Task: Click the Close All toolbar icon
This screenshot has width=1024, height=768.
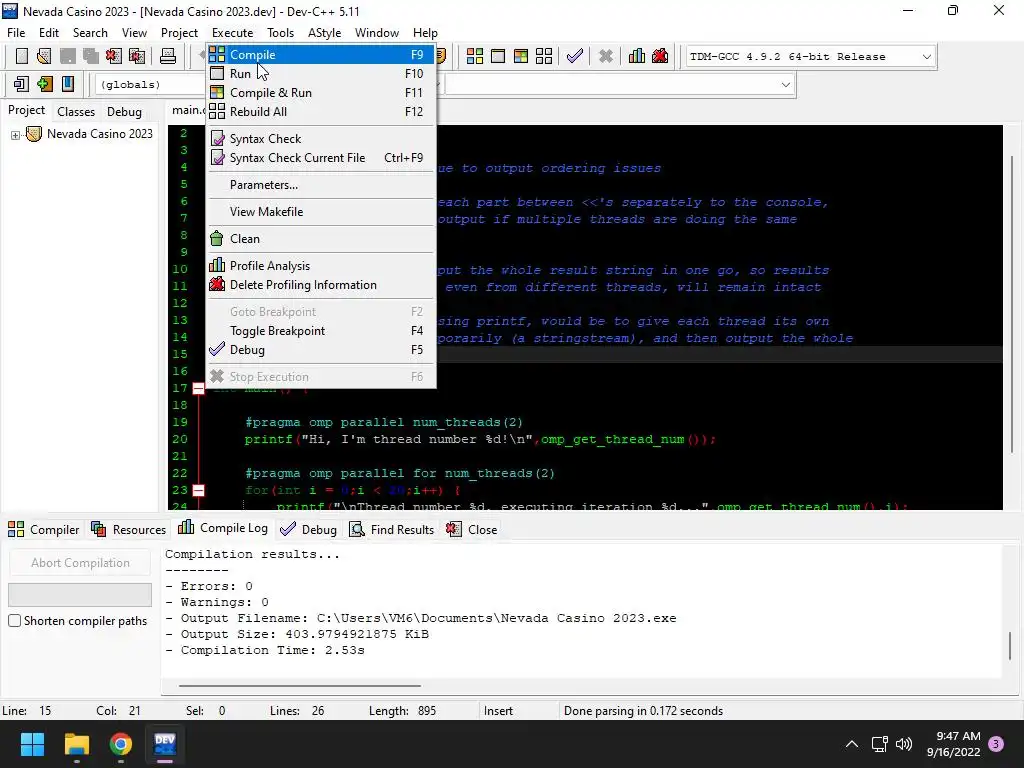Action: [137, 56]
